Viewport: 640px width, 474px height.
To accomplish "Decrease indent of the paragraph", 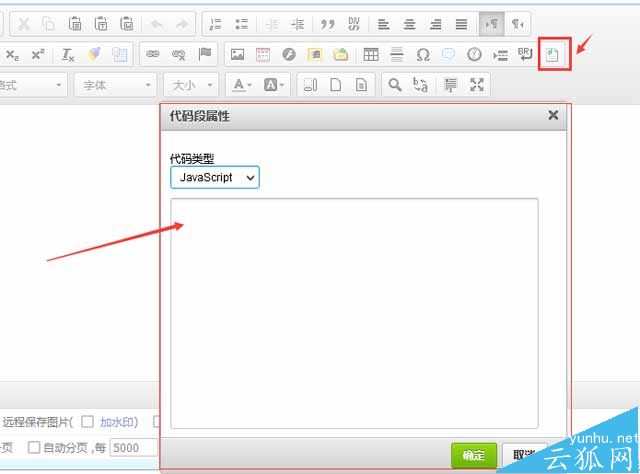I will click(x=272, y=24).
